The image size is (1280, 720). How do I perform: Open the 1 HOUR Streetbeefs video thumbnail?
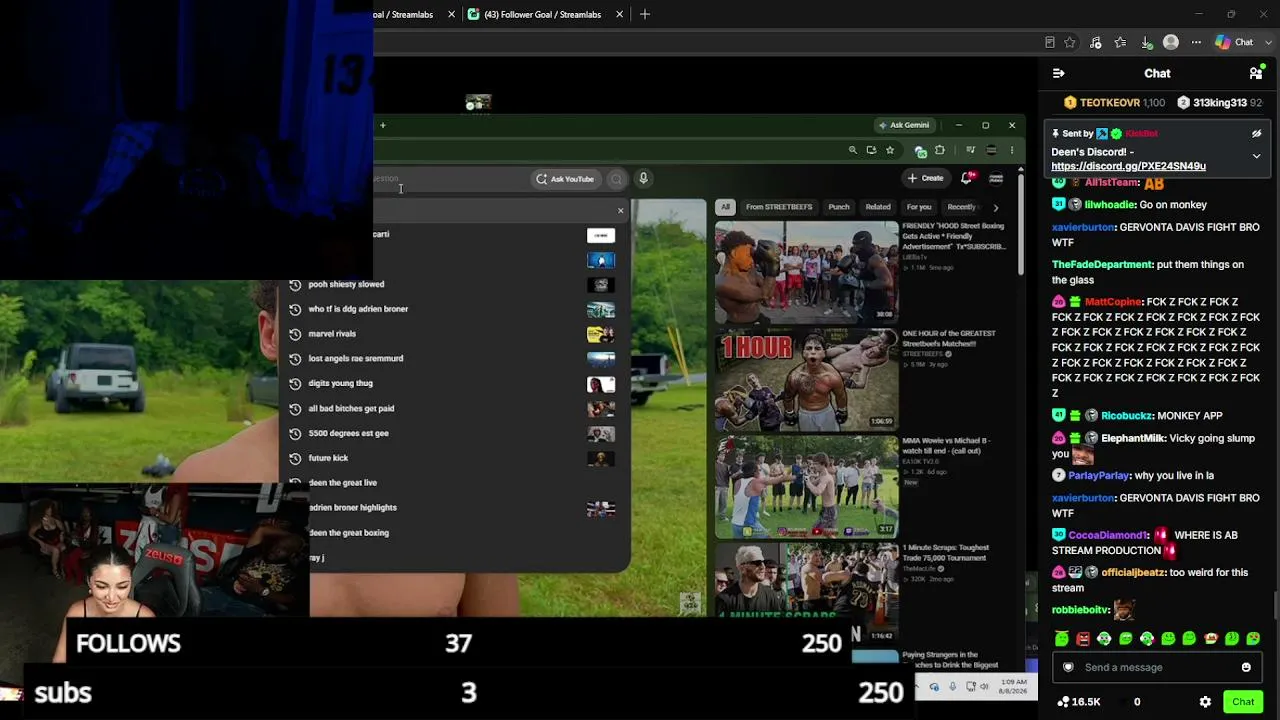(x=806, y=379)
